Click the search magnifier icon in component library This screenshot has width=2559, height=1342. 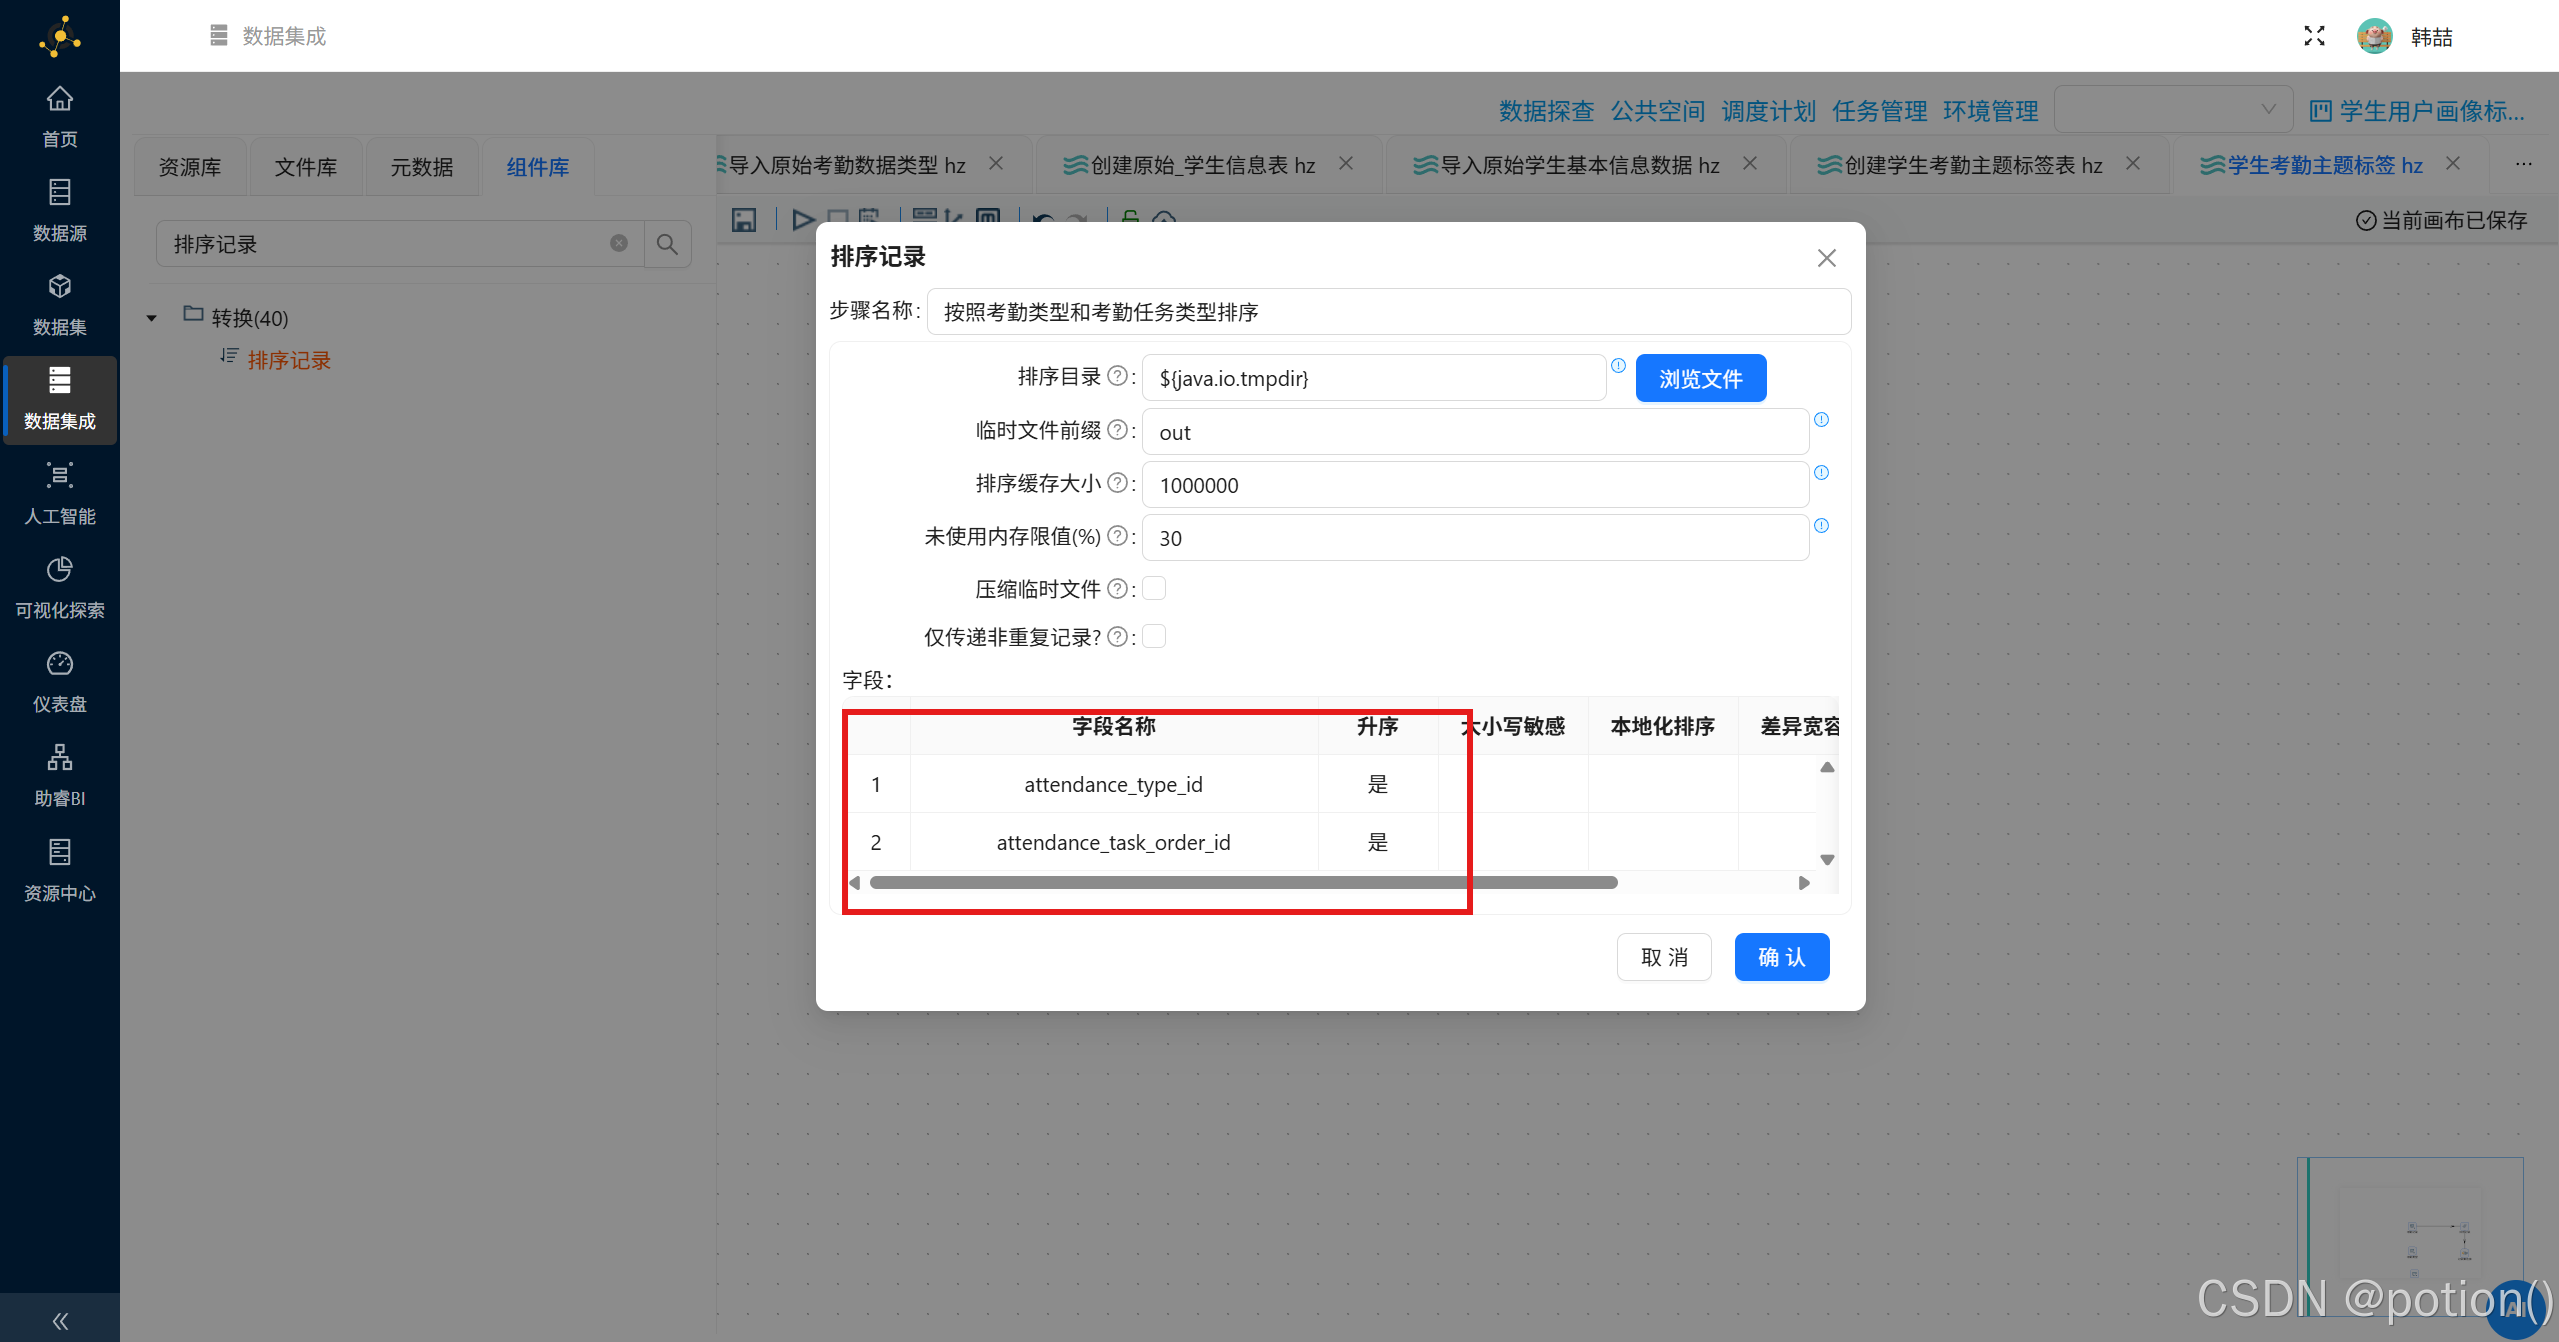point(667,244)
